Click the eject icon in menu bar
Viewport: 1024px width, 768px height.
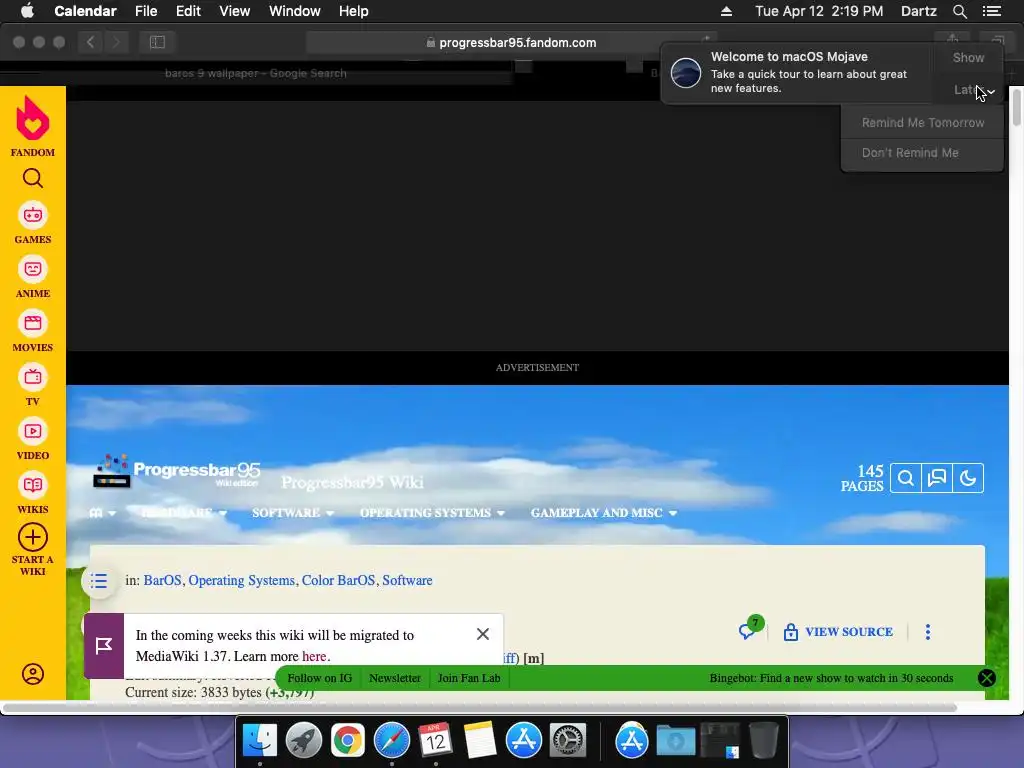[x=726, y=11]
